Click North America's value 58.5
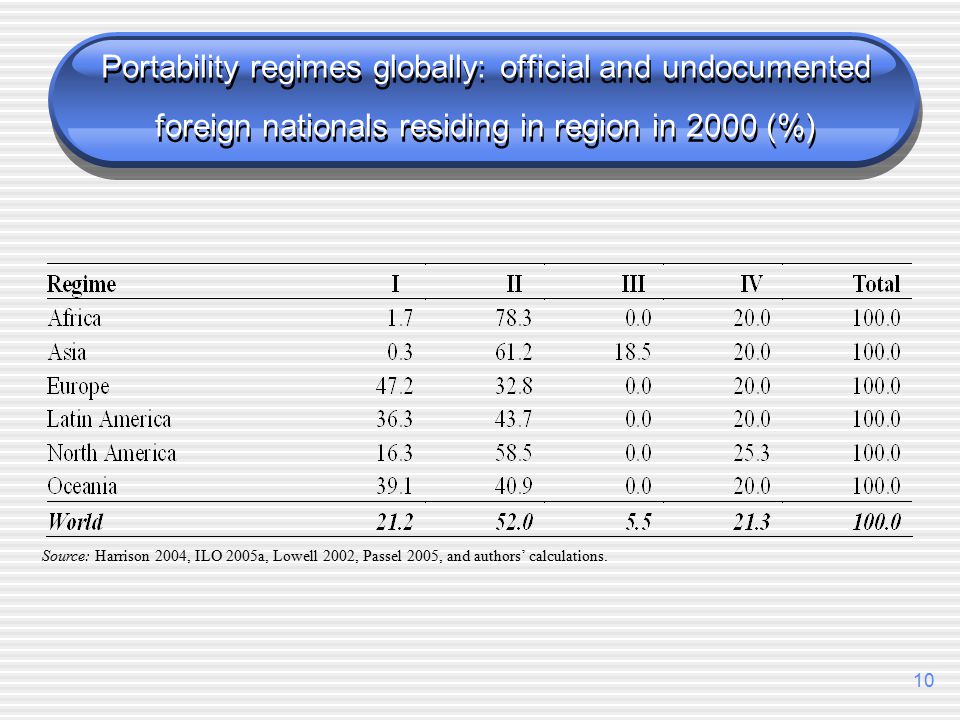The width and height of the screenshot is (960, 720). pyautogui.click(x=514, y=453)
